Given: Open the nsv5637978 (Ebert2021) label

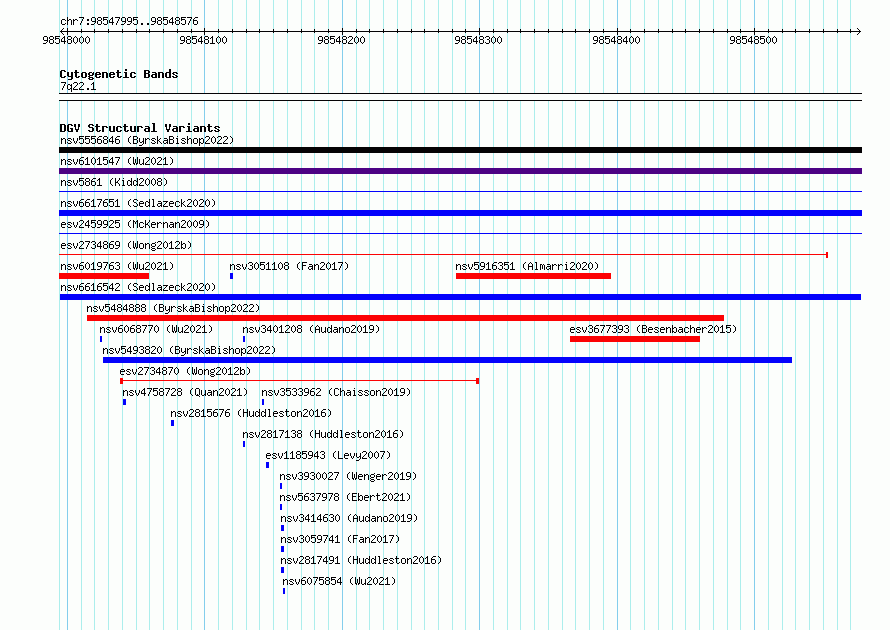Looking at the screenshot, I should (345, 497).
